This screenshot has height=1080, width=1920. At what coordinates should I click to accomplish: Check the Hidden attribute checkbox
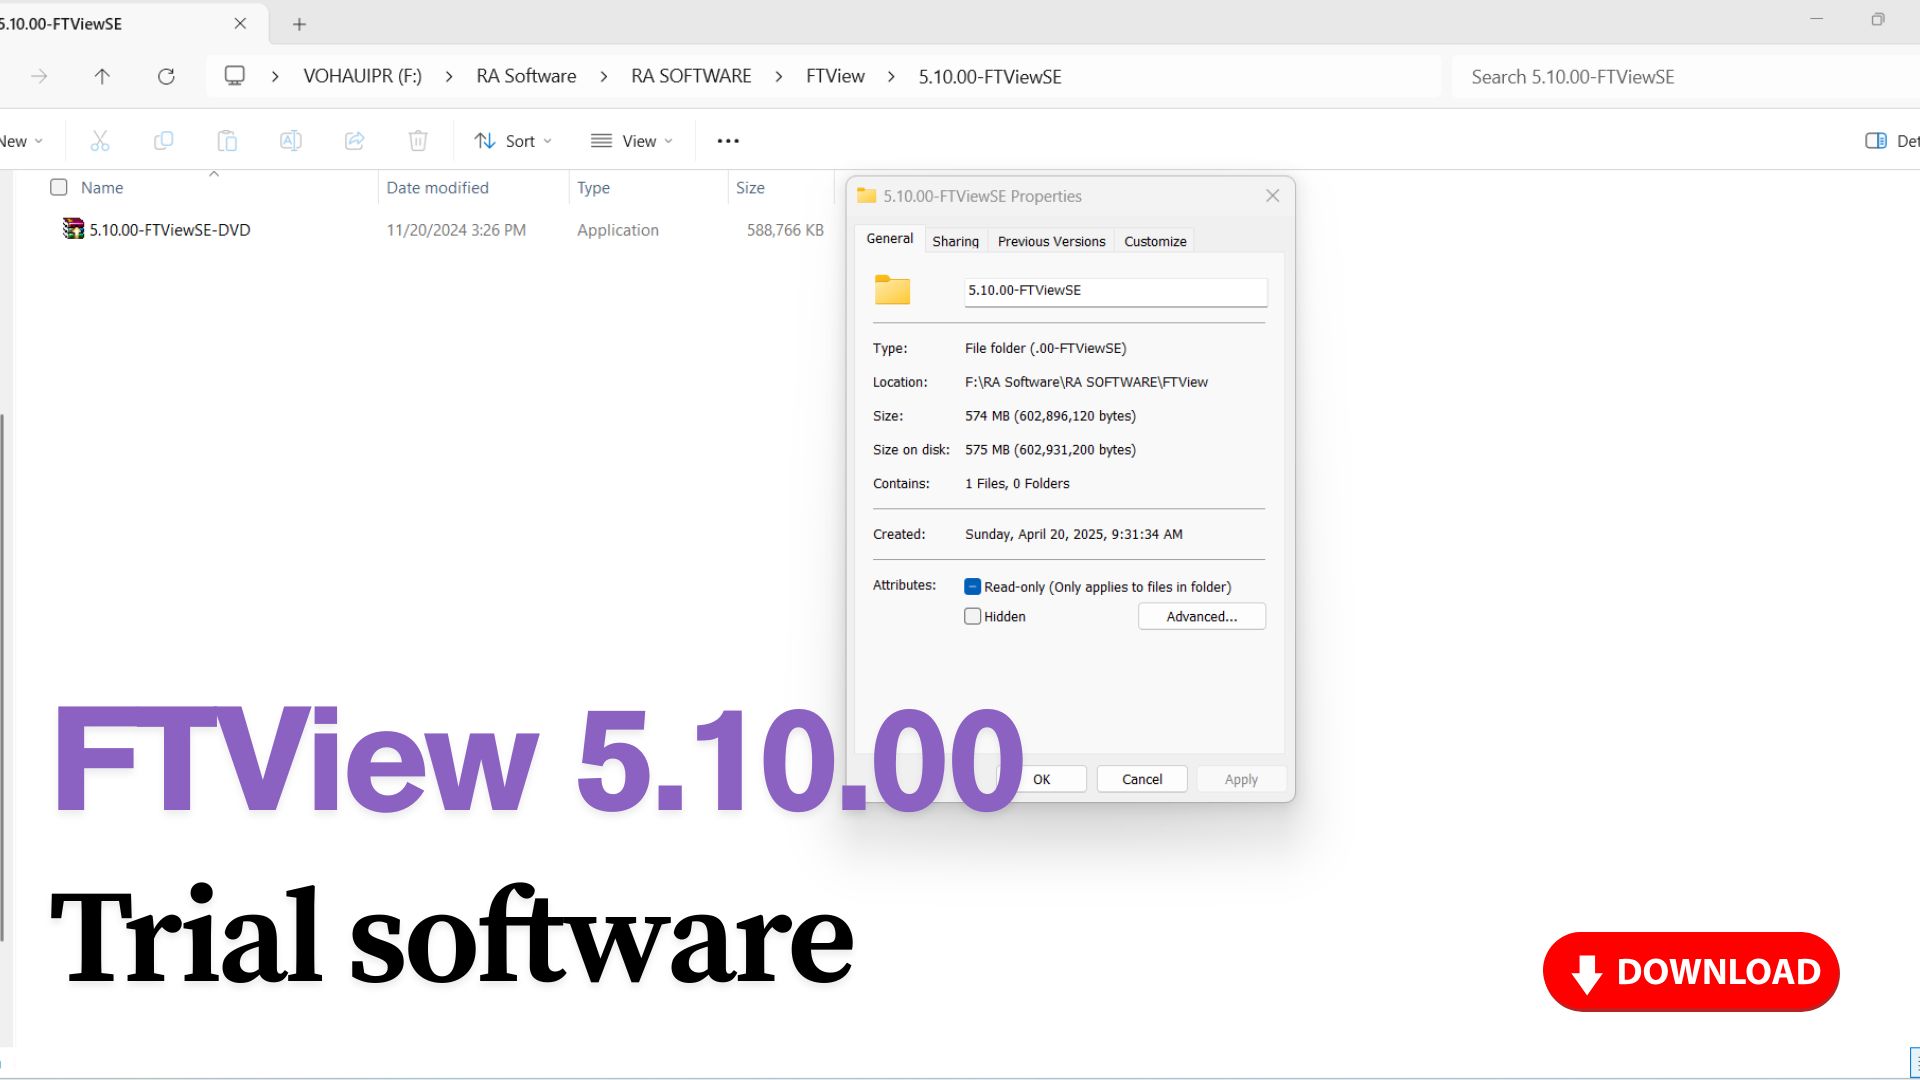(x=971, y=616)
